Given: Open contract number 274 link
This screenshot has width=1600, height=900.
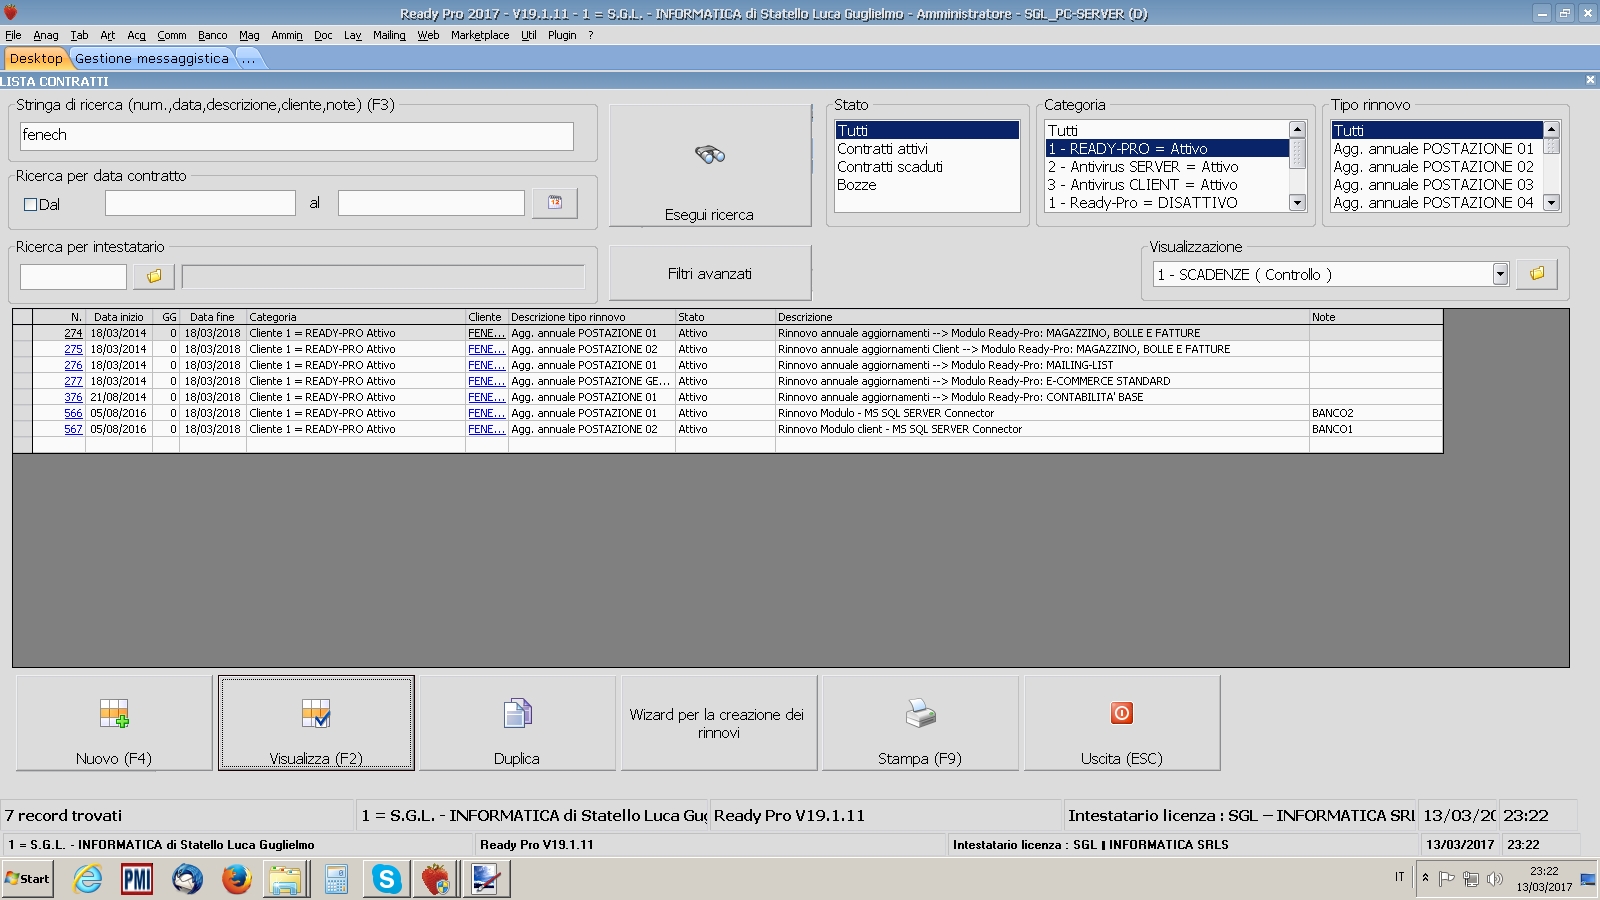Looking at the screenshot, I should tap(73, 333).
